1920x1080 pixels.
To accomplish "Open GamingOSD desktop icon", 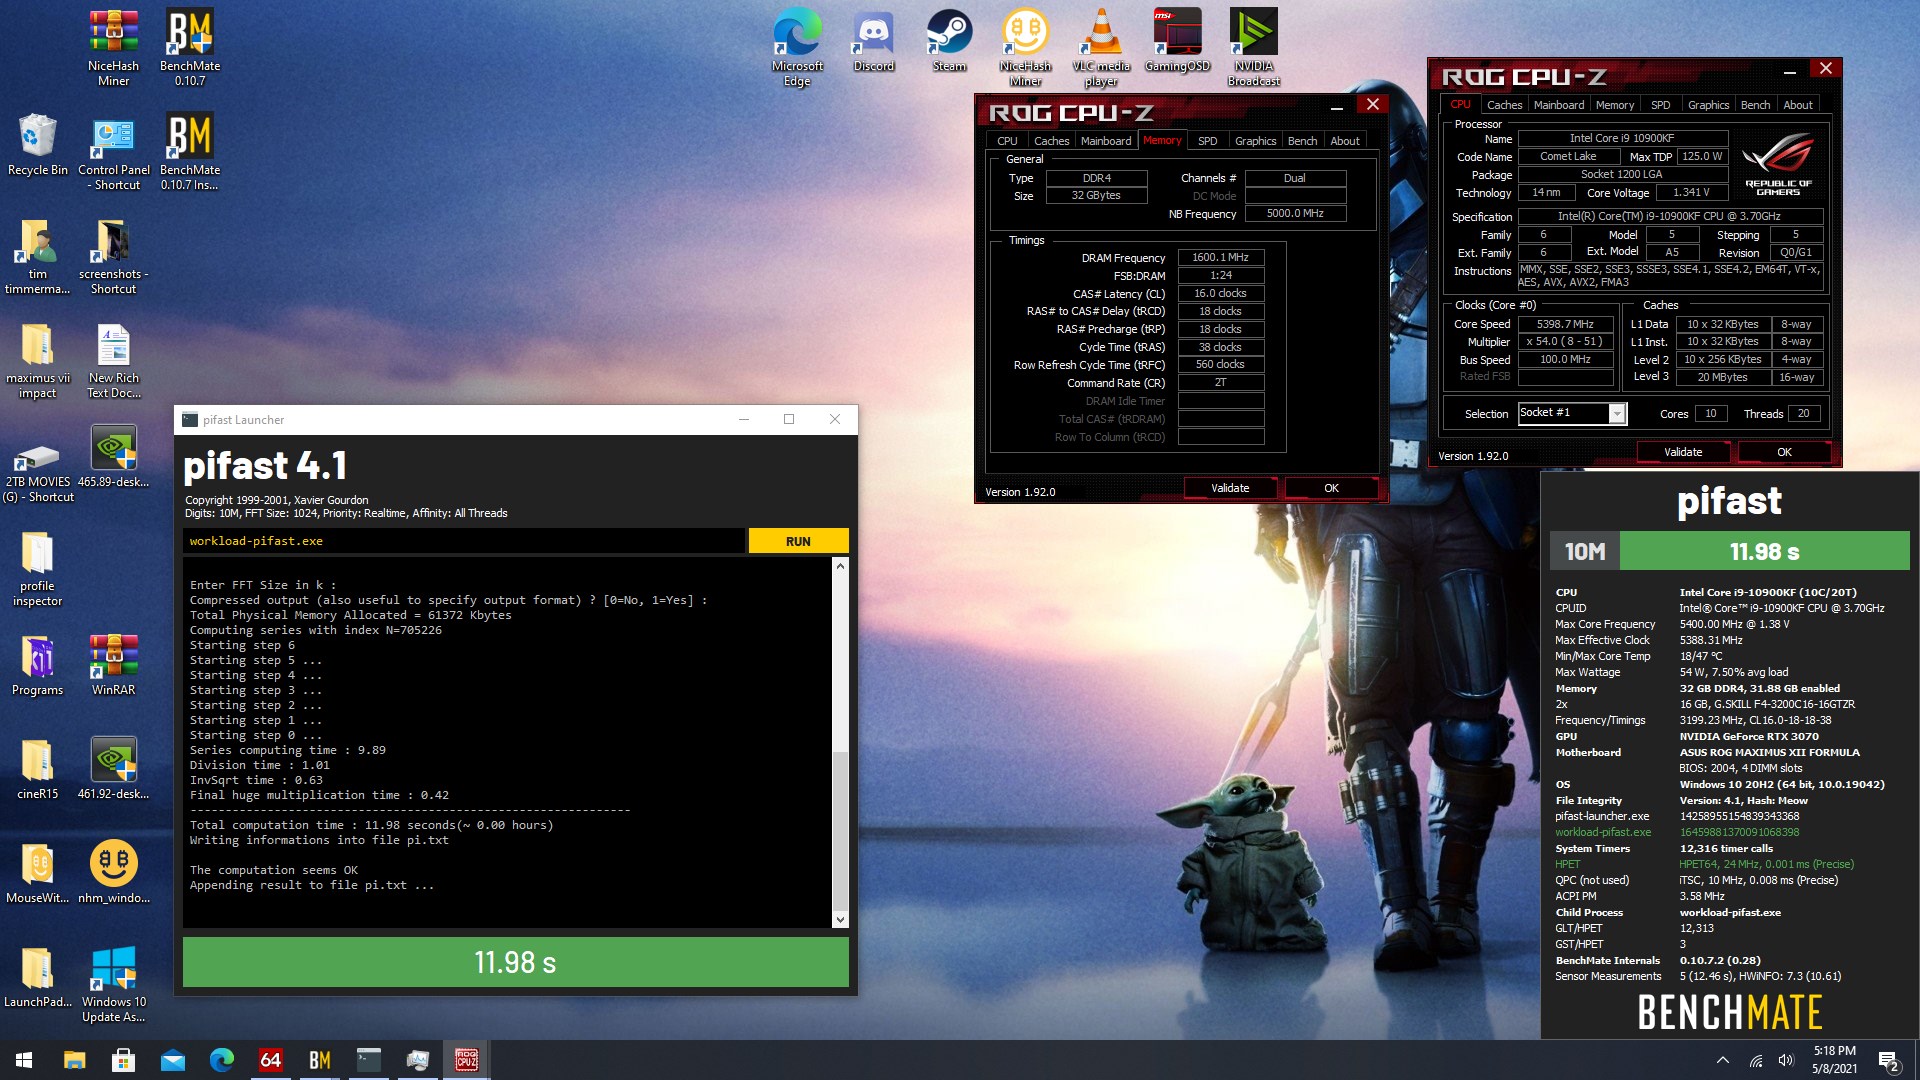I will [x=1177, y=40].
